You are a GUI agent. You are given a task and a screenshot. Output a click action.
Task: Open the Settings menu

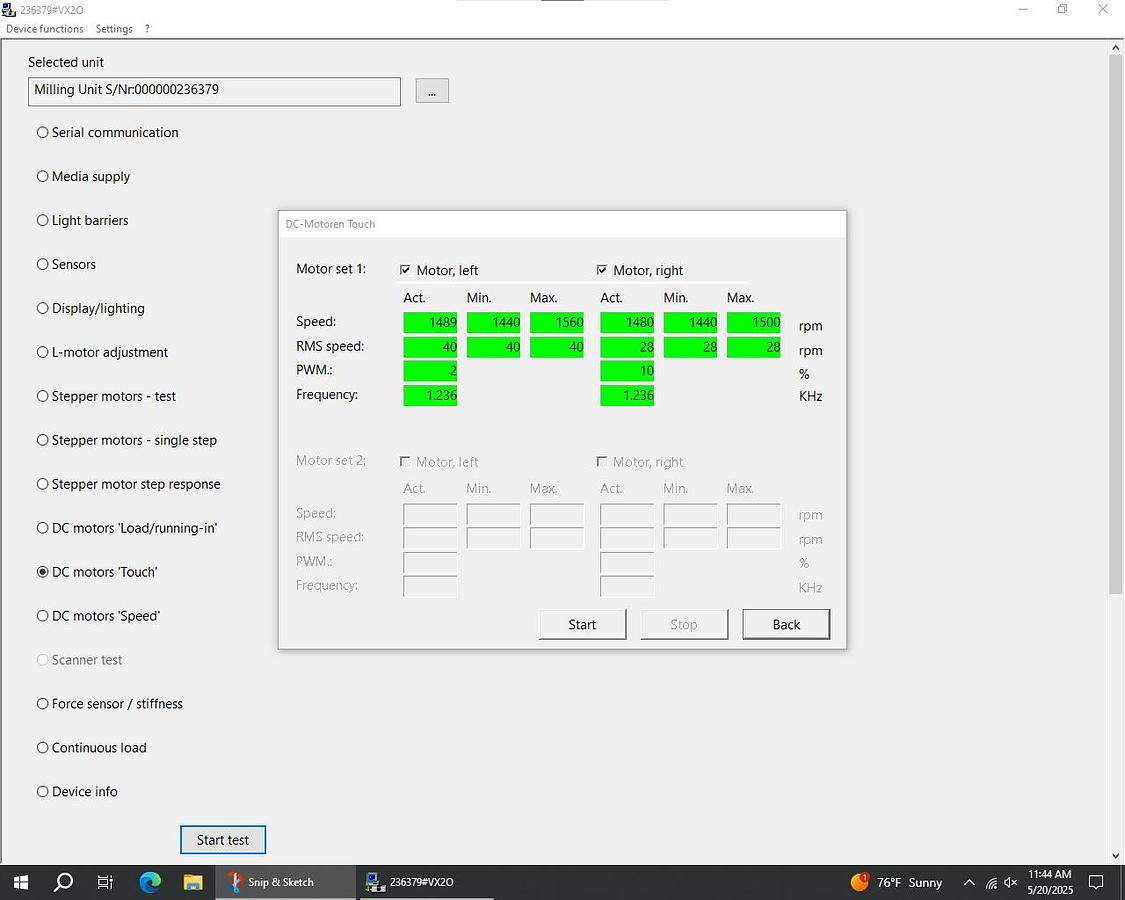[114, 29]
